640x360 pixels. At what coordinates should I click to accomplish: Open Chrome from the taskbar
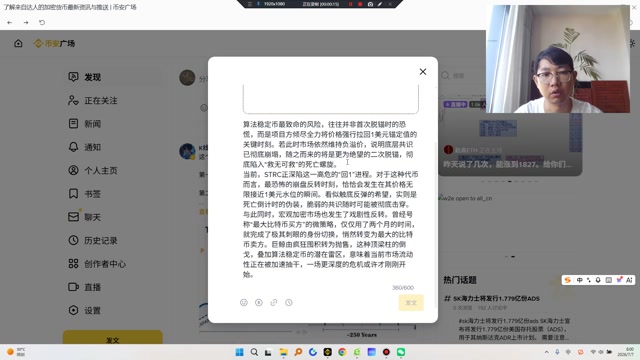(x=342, y=352)
